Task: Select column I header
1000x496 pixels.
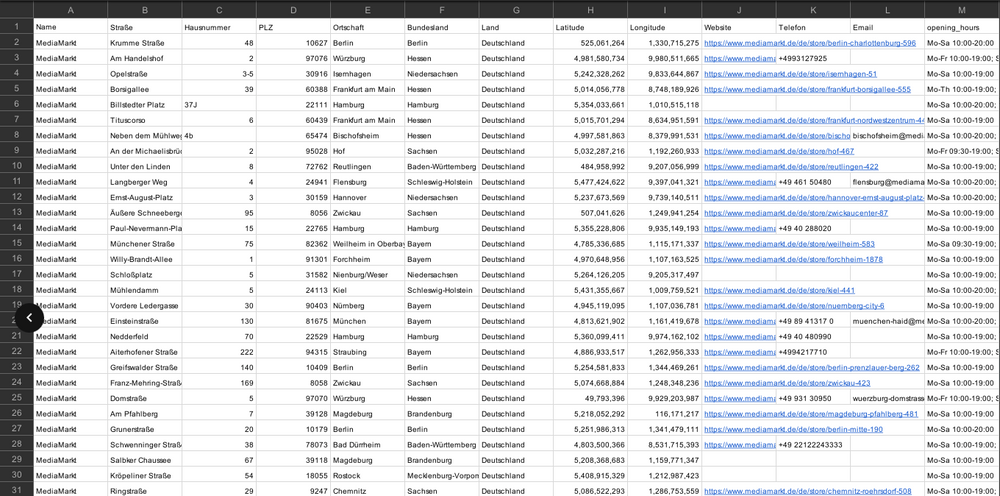Action: pos(665,10)
